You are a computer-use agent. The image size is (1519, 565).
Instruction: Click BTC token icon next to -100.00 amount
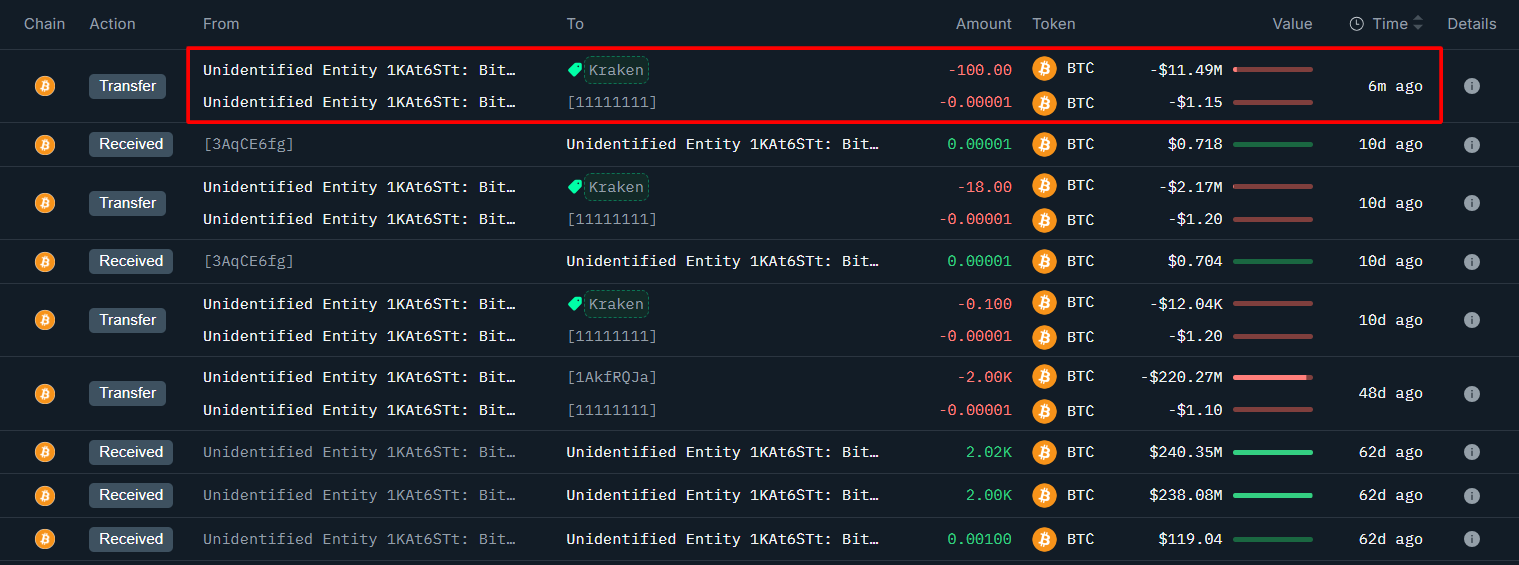(x=1044, y=69)
